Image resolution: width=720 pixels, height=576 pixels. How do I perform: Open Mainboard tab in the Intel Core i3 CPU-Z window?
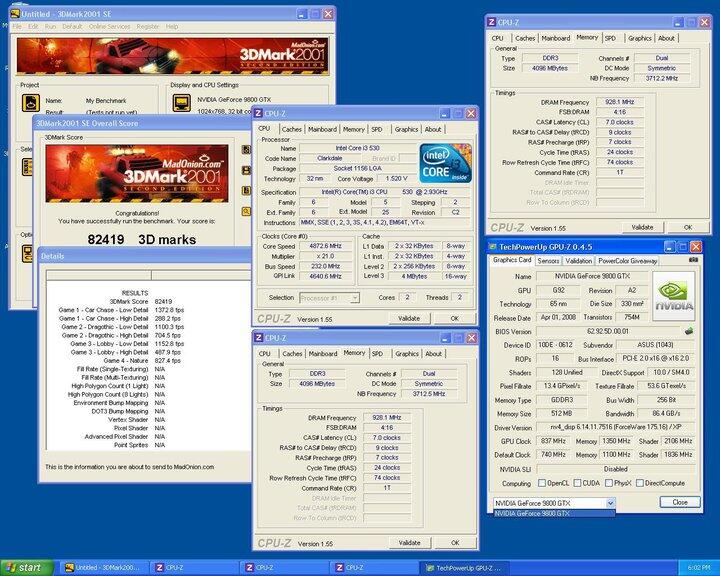coord(322,130)
